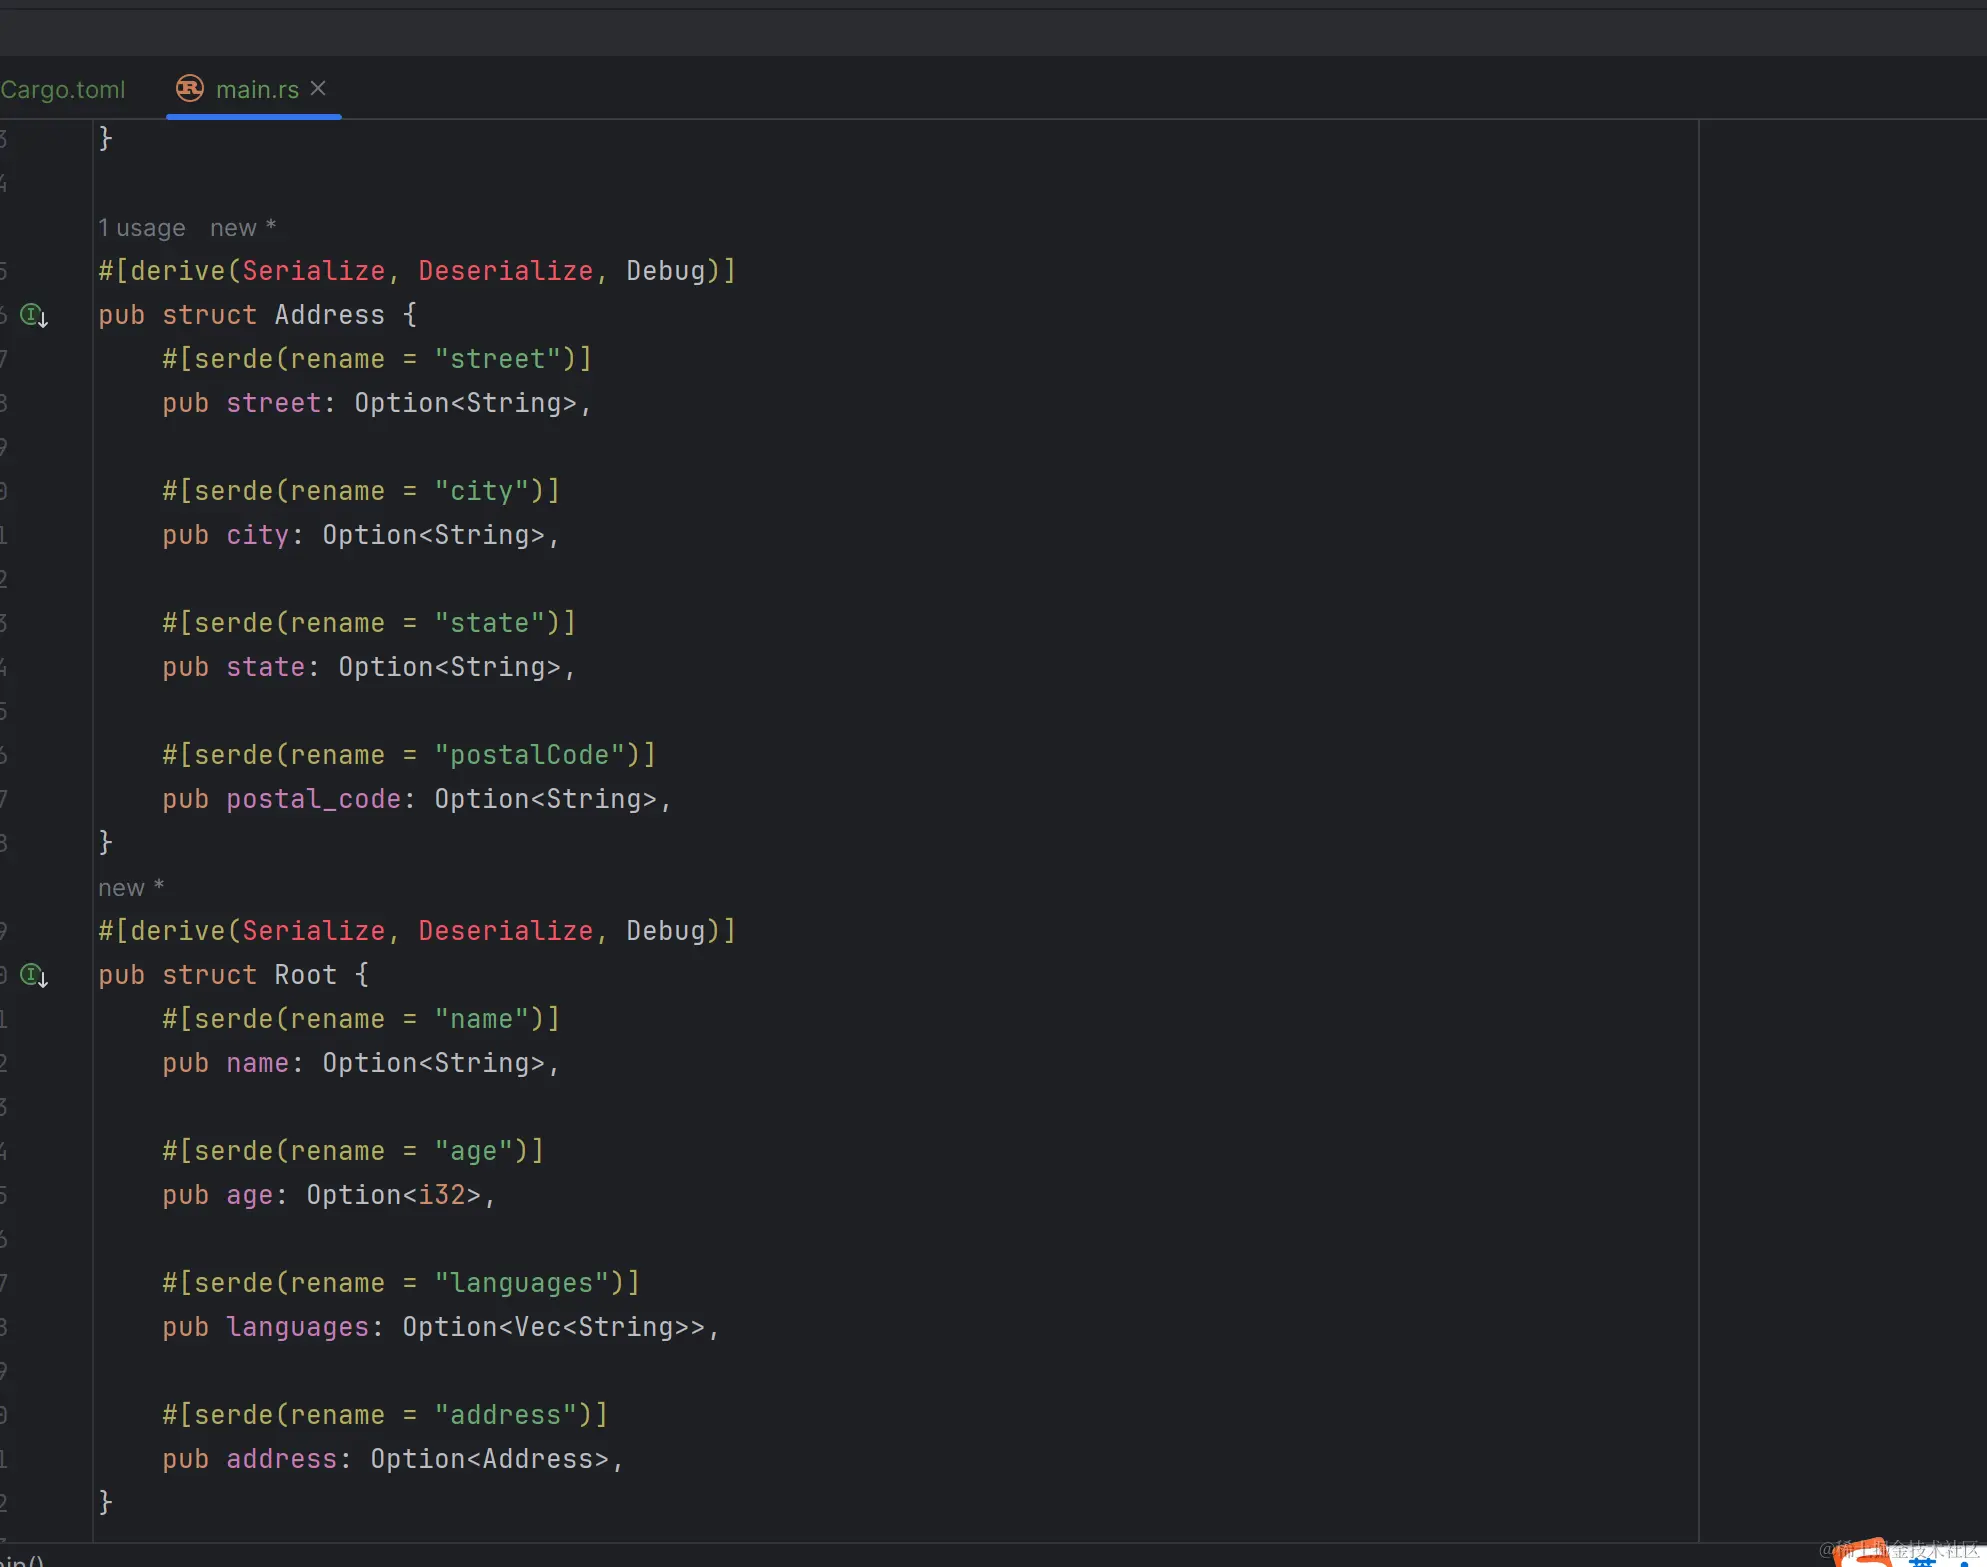The height and width of the screenshot is (1567, 1987).
Task: Click the state field identifier
Action: click(266, 667)
